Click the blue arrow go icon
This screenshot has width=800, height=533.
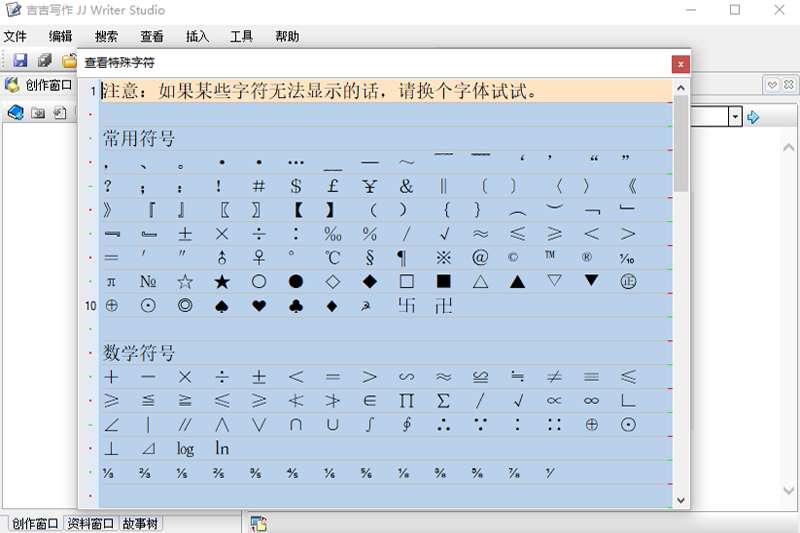pos(753,117)
